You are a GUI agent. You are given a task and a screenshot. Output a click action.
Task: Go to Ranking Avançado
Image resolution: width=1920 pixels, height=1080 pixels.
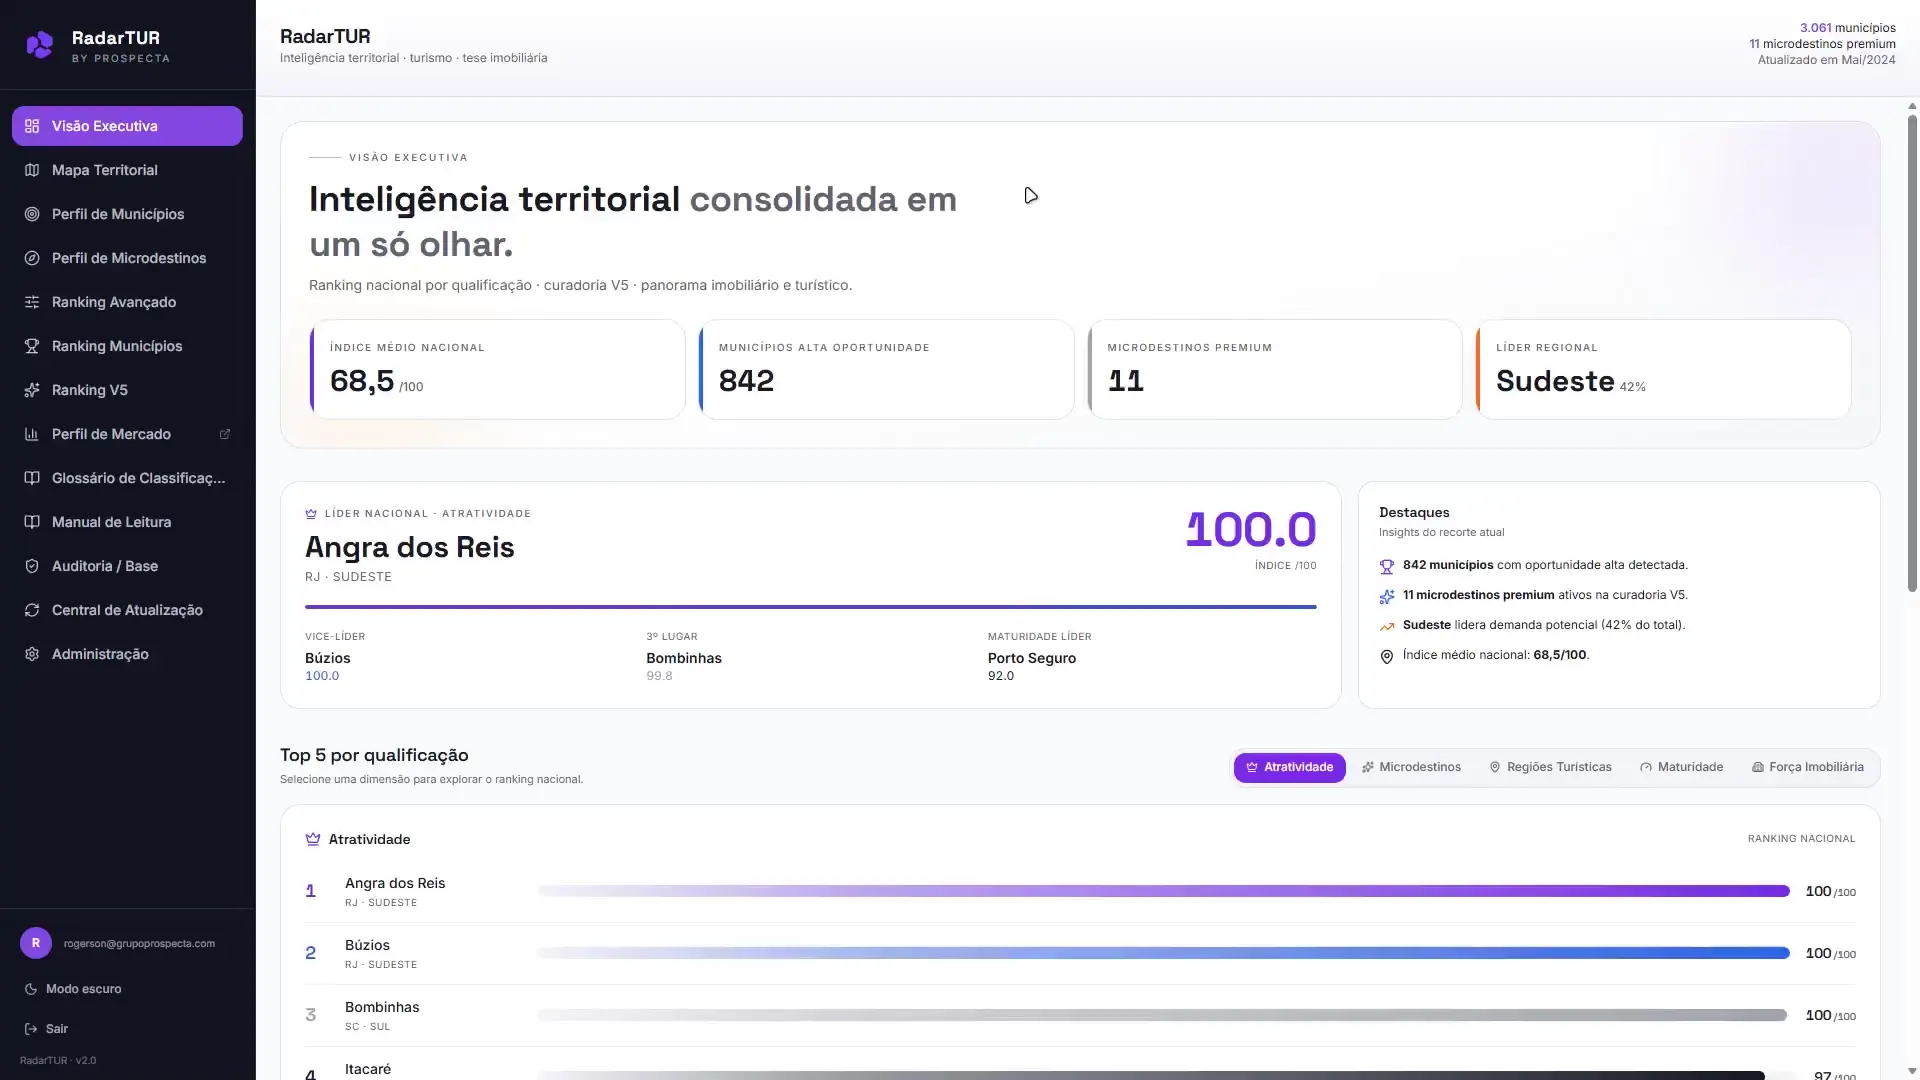click(127, 302)
